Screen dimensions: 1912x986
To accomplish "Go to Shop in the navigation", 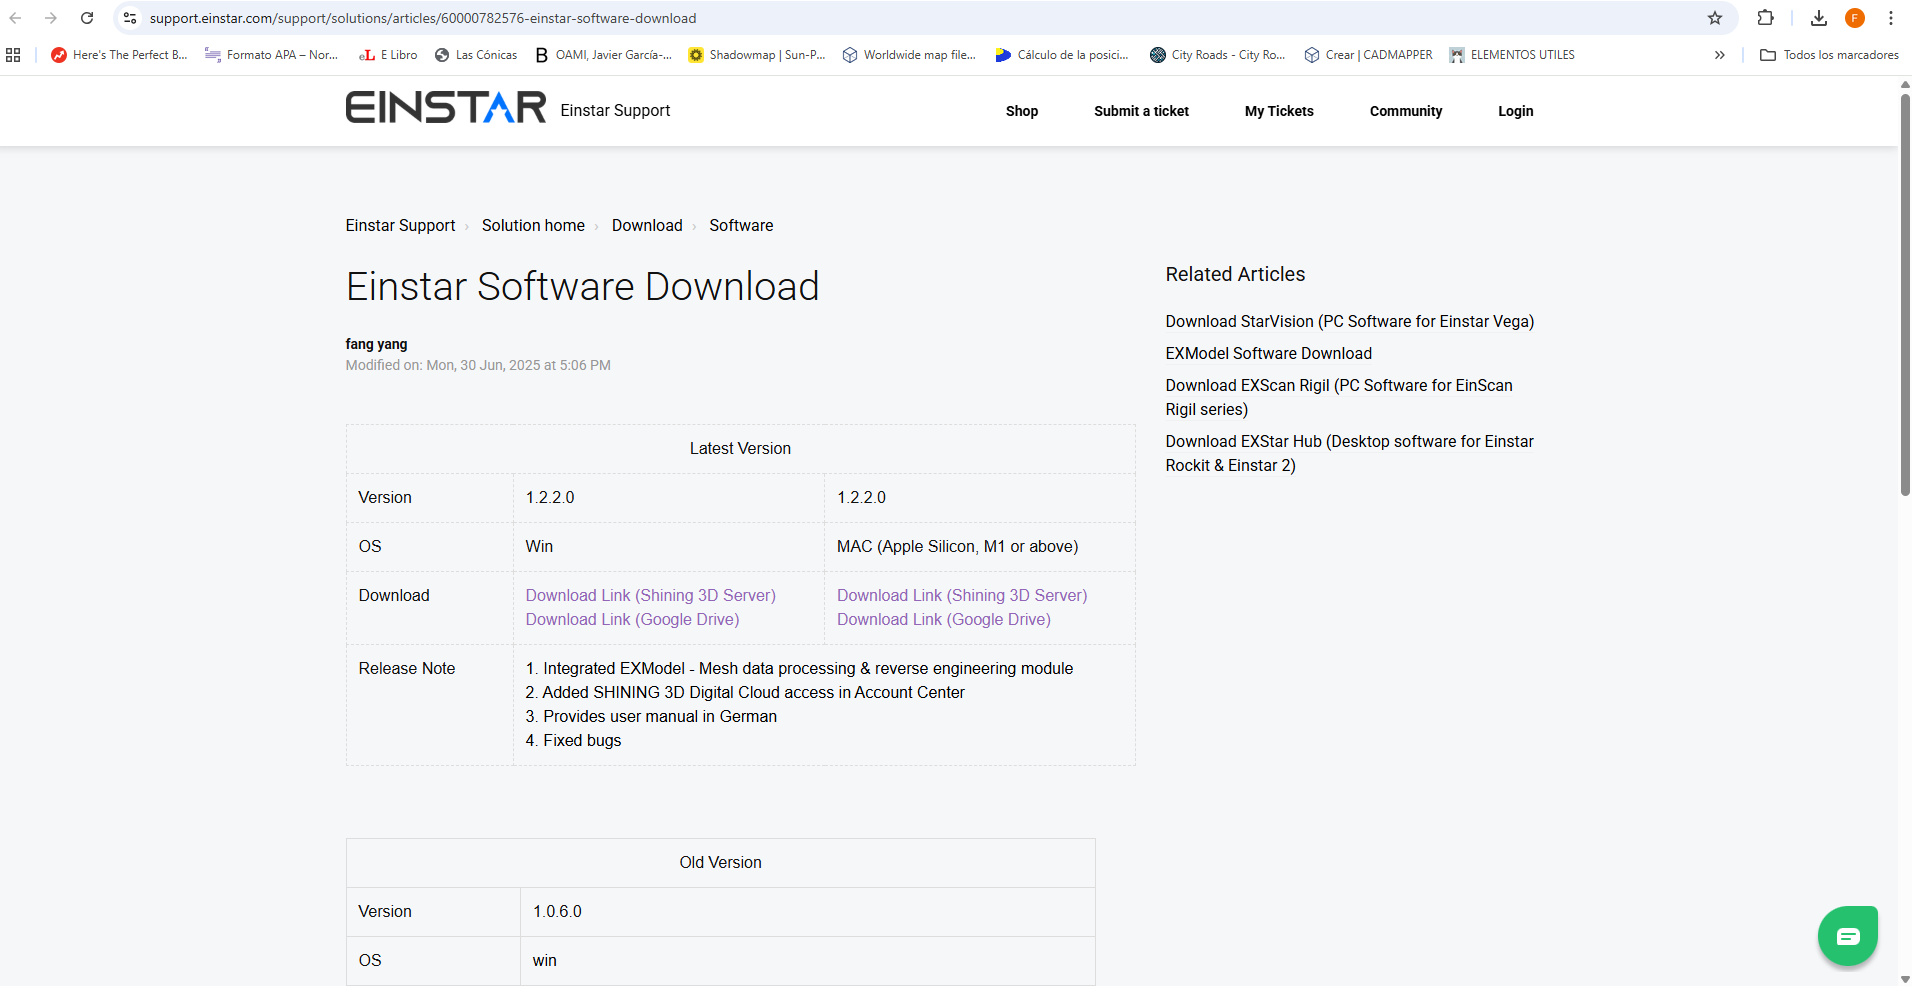I will click(1022, 111).
